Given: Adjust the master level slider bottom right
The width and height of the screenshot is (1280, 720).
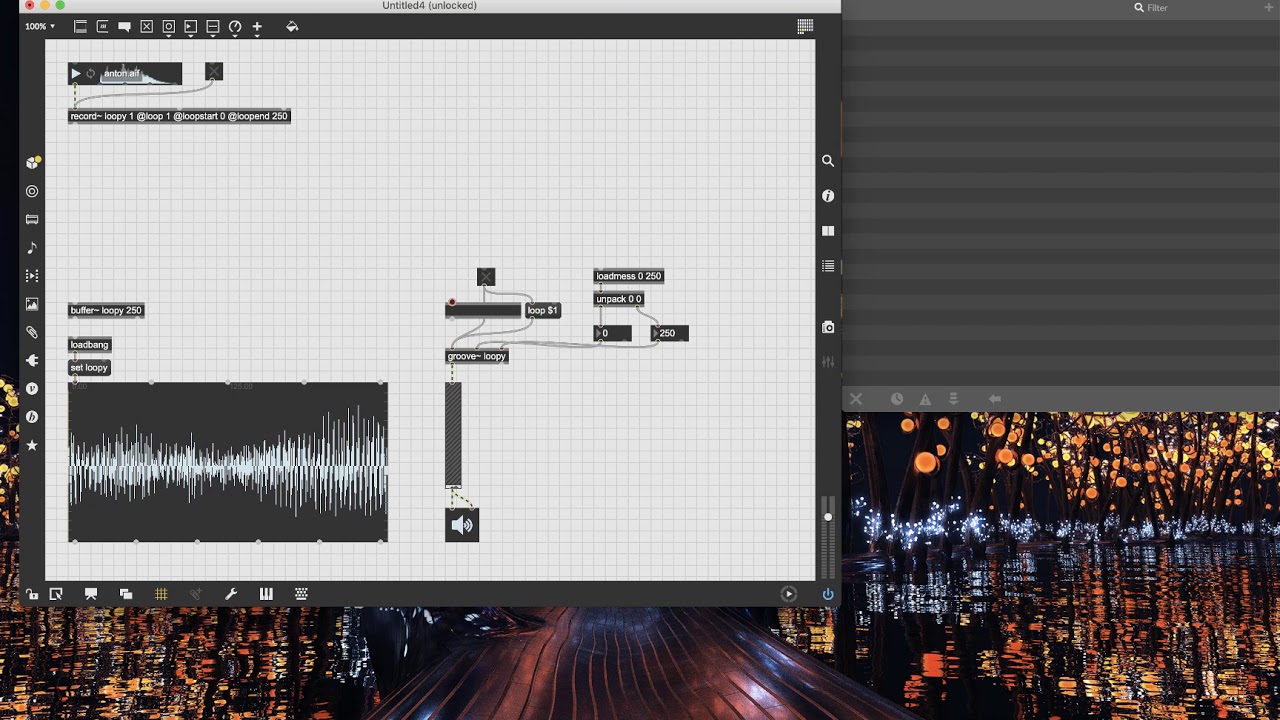Looking at the screenshot, I should tap(827, 537).
